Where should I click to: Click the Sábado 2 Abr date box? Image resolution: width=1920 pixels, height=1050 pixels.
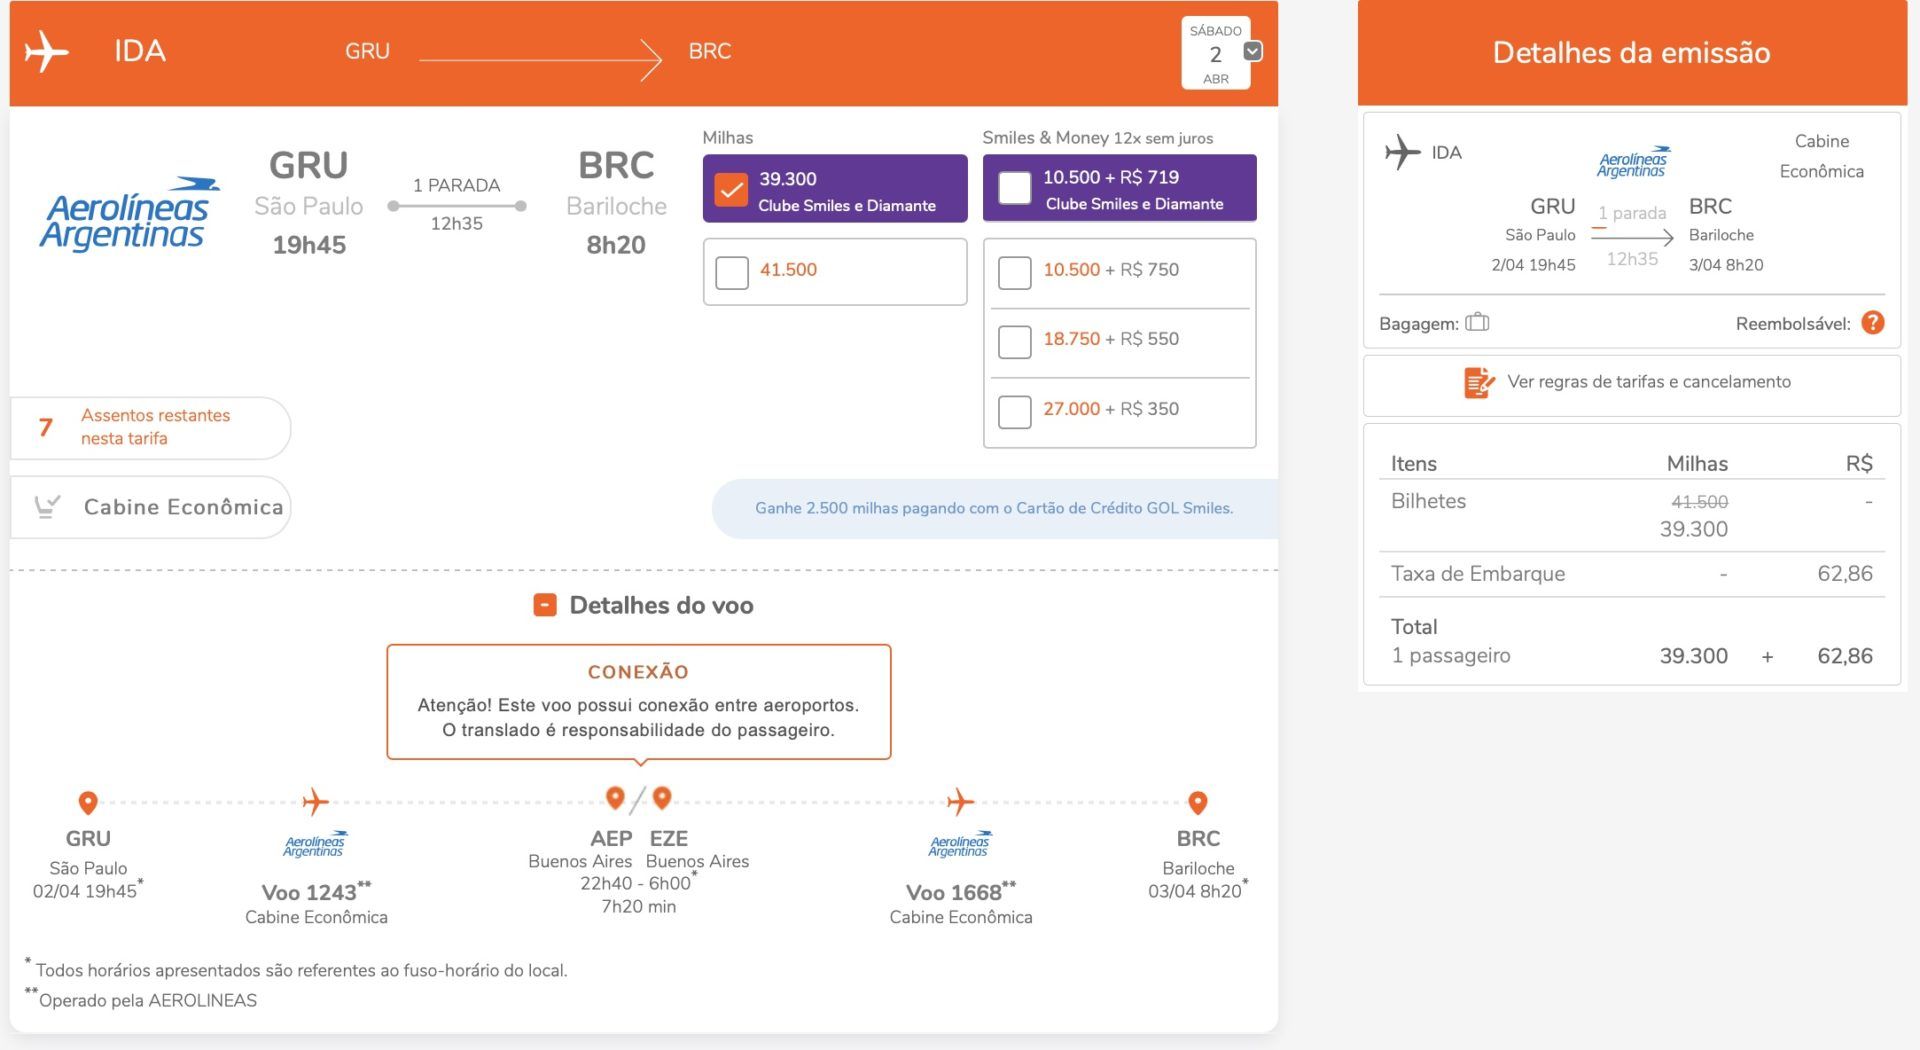coord(1215,54)
